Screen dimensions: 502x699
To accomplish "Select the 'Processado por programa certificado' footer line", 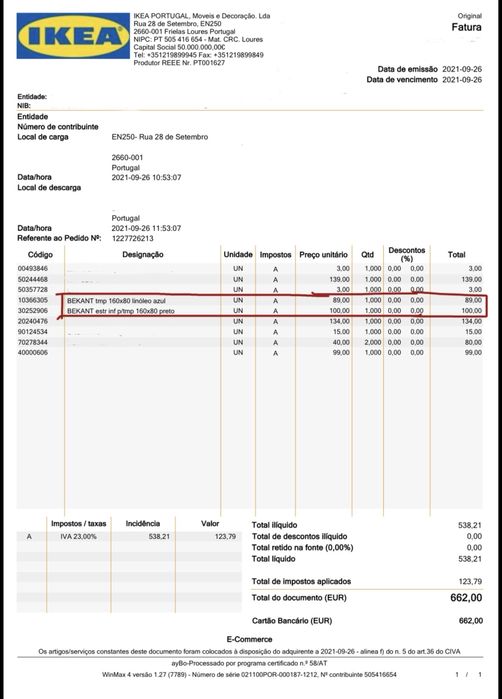I will tap(250, 664).
